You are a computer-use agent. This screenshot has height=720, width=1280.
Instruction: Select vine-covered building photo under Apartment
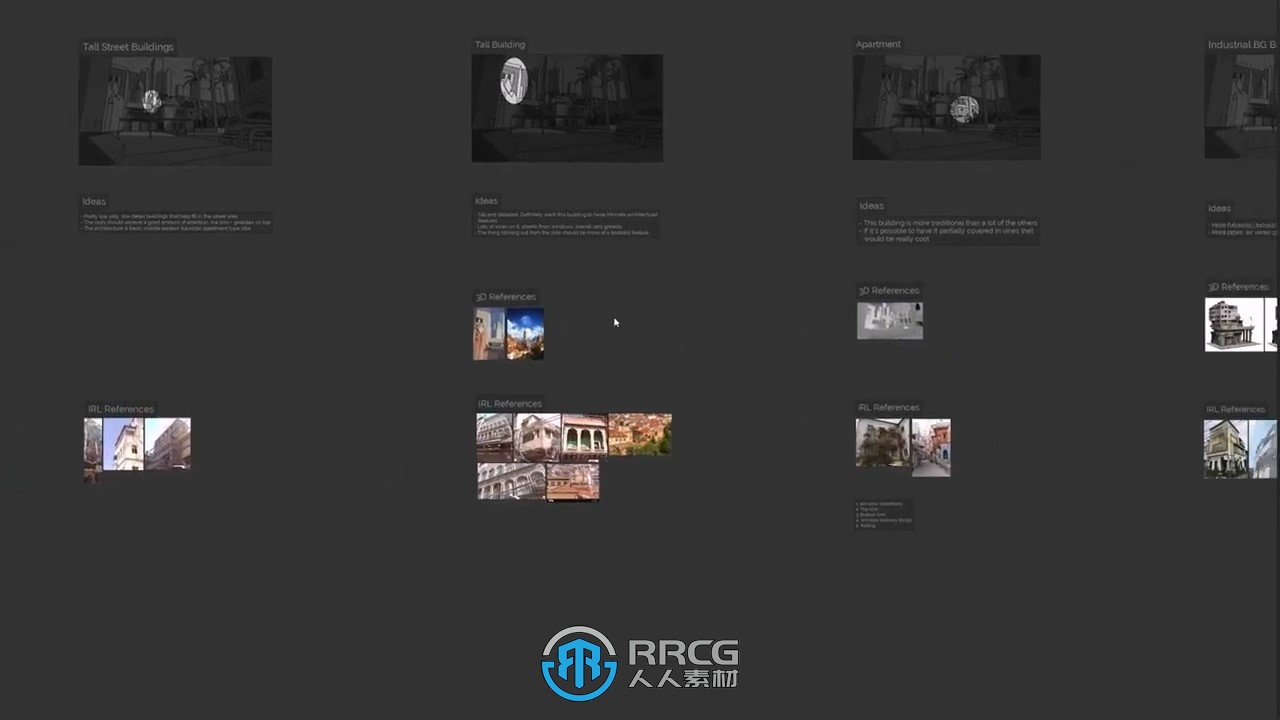click(x=883, y=443)
